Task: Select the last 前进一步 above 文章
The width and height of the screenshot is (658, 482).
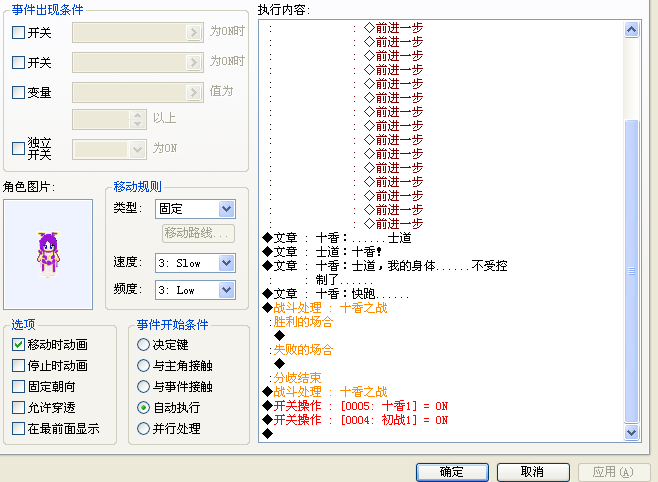Action: 394,224
